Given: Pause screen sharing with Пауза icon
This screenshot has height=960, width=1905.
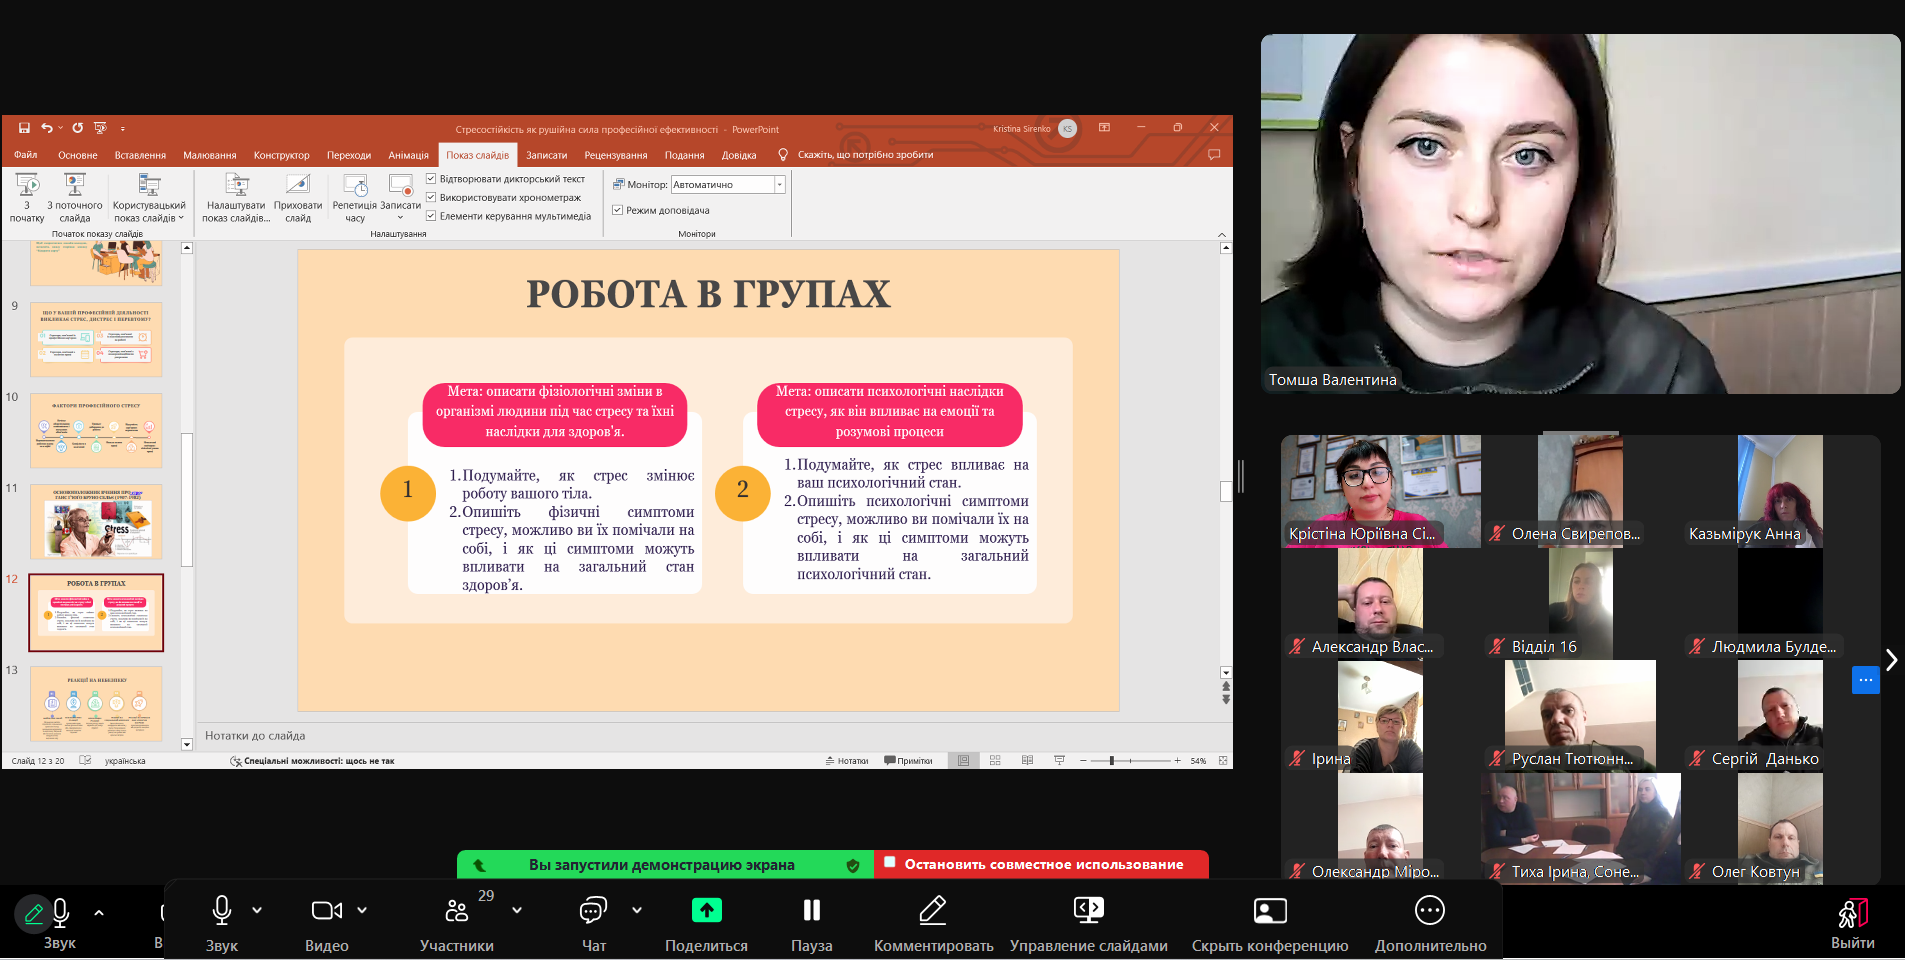Looking at the screenshot, I should [x=811, y=910].
